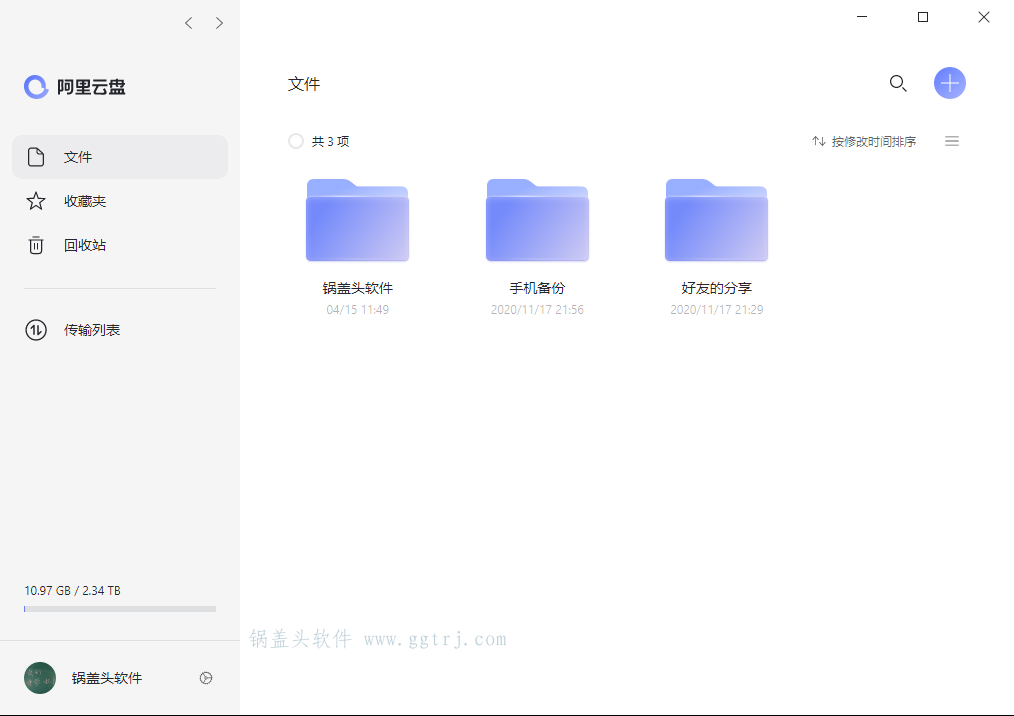Switch layout with the list view icon
The height and width of the screenshot is (716, 1014).
click(x=952, y=141)
